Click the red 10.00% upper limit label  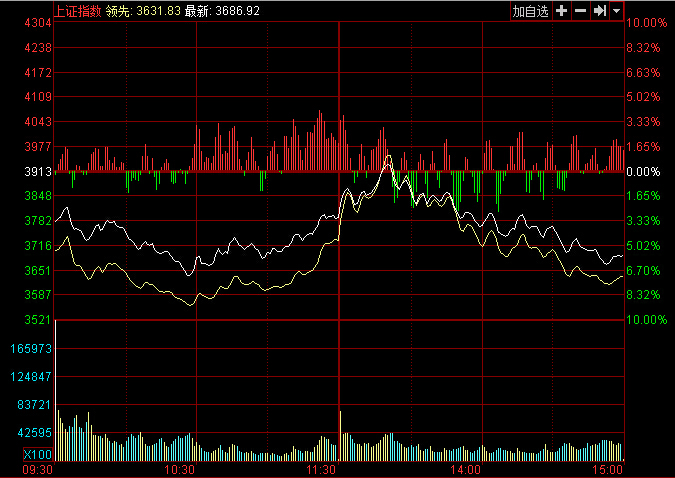point(646,23)
